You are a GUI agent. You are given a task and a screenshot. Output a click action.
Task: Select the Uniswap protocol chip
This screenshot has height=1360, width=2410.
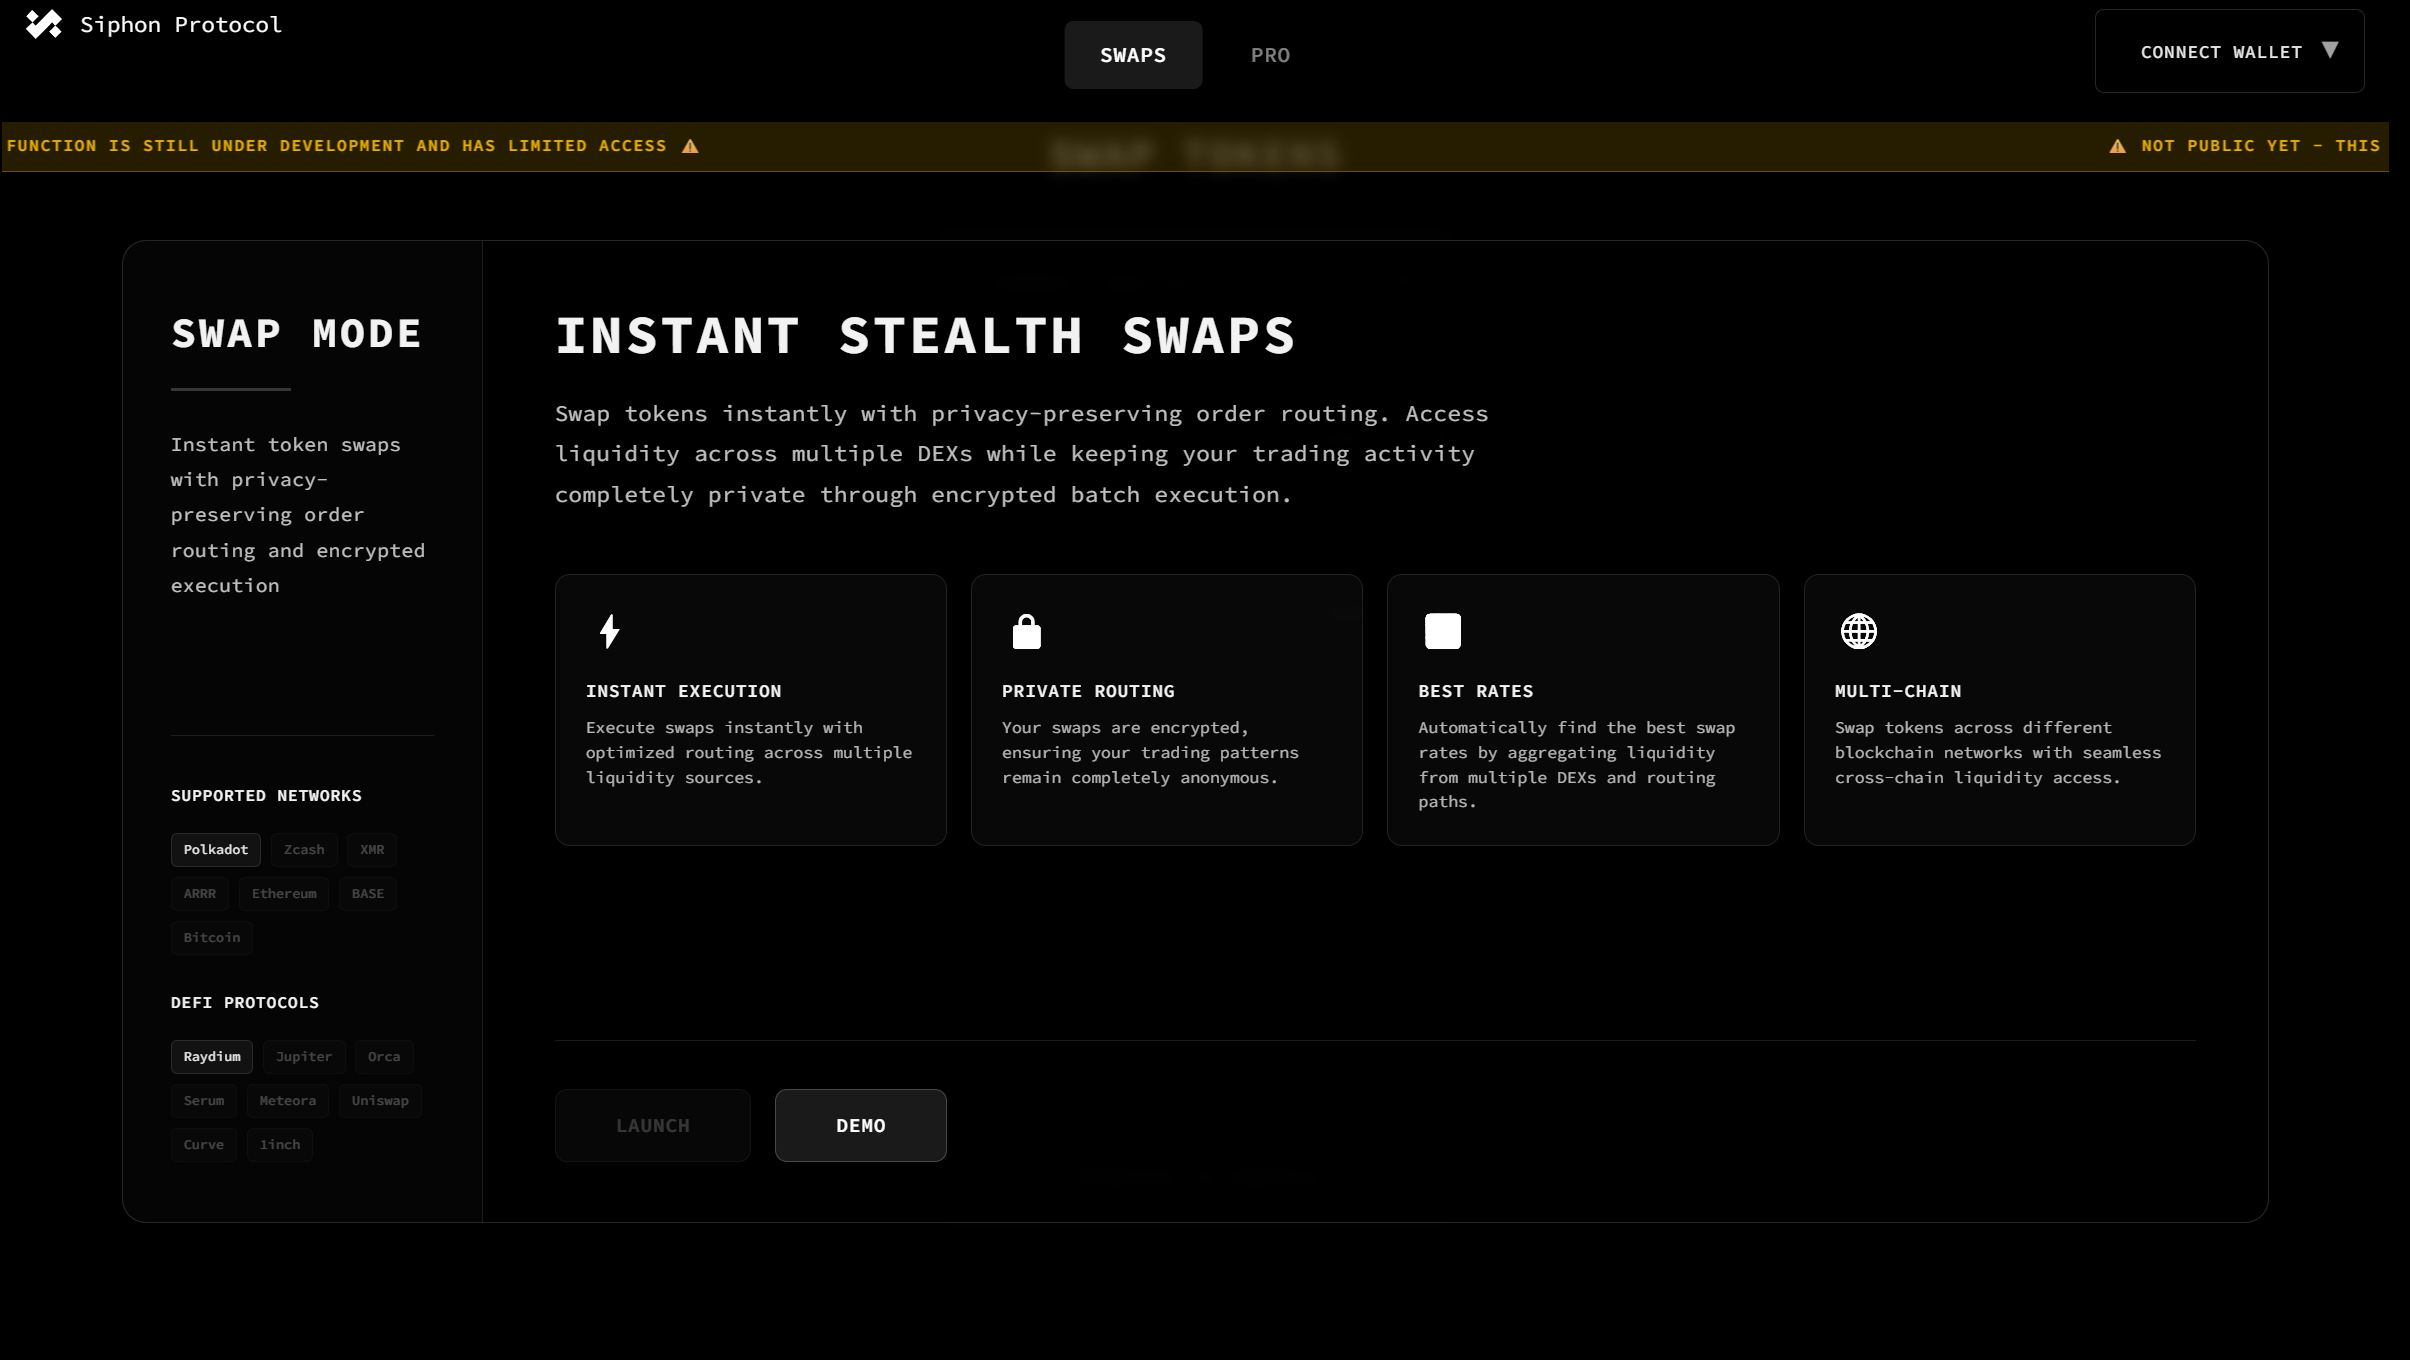[x=380, y=1100]
